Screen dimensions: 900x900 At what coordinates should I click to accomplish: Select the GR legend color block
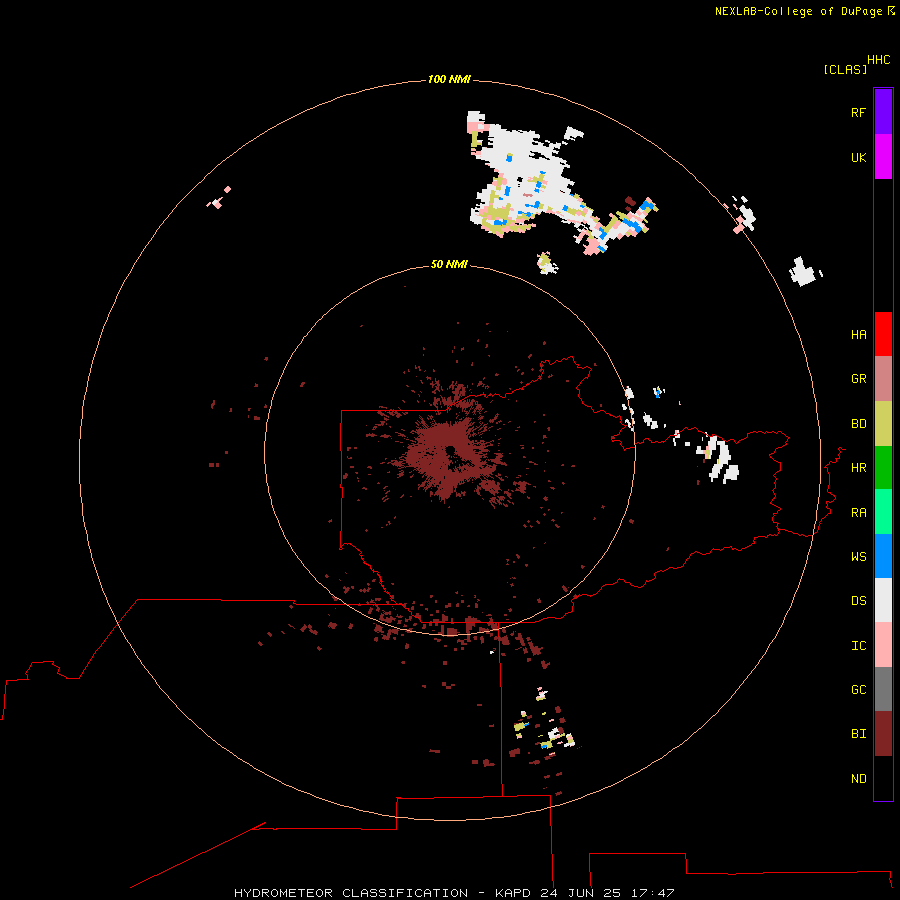883,379
